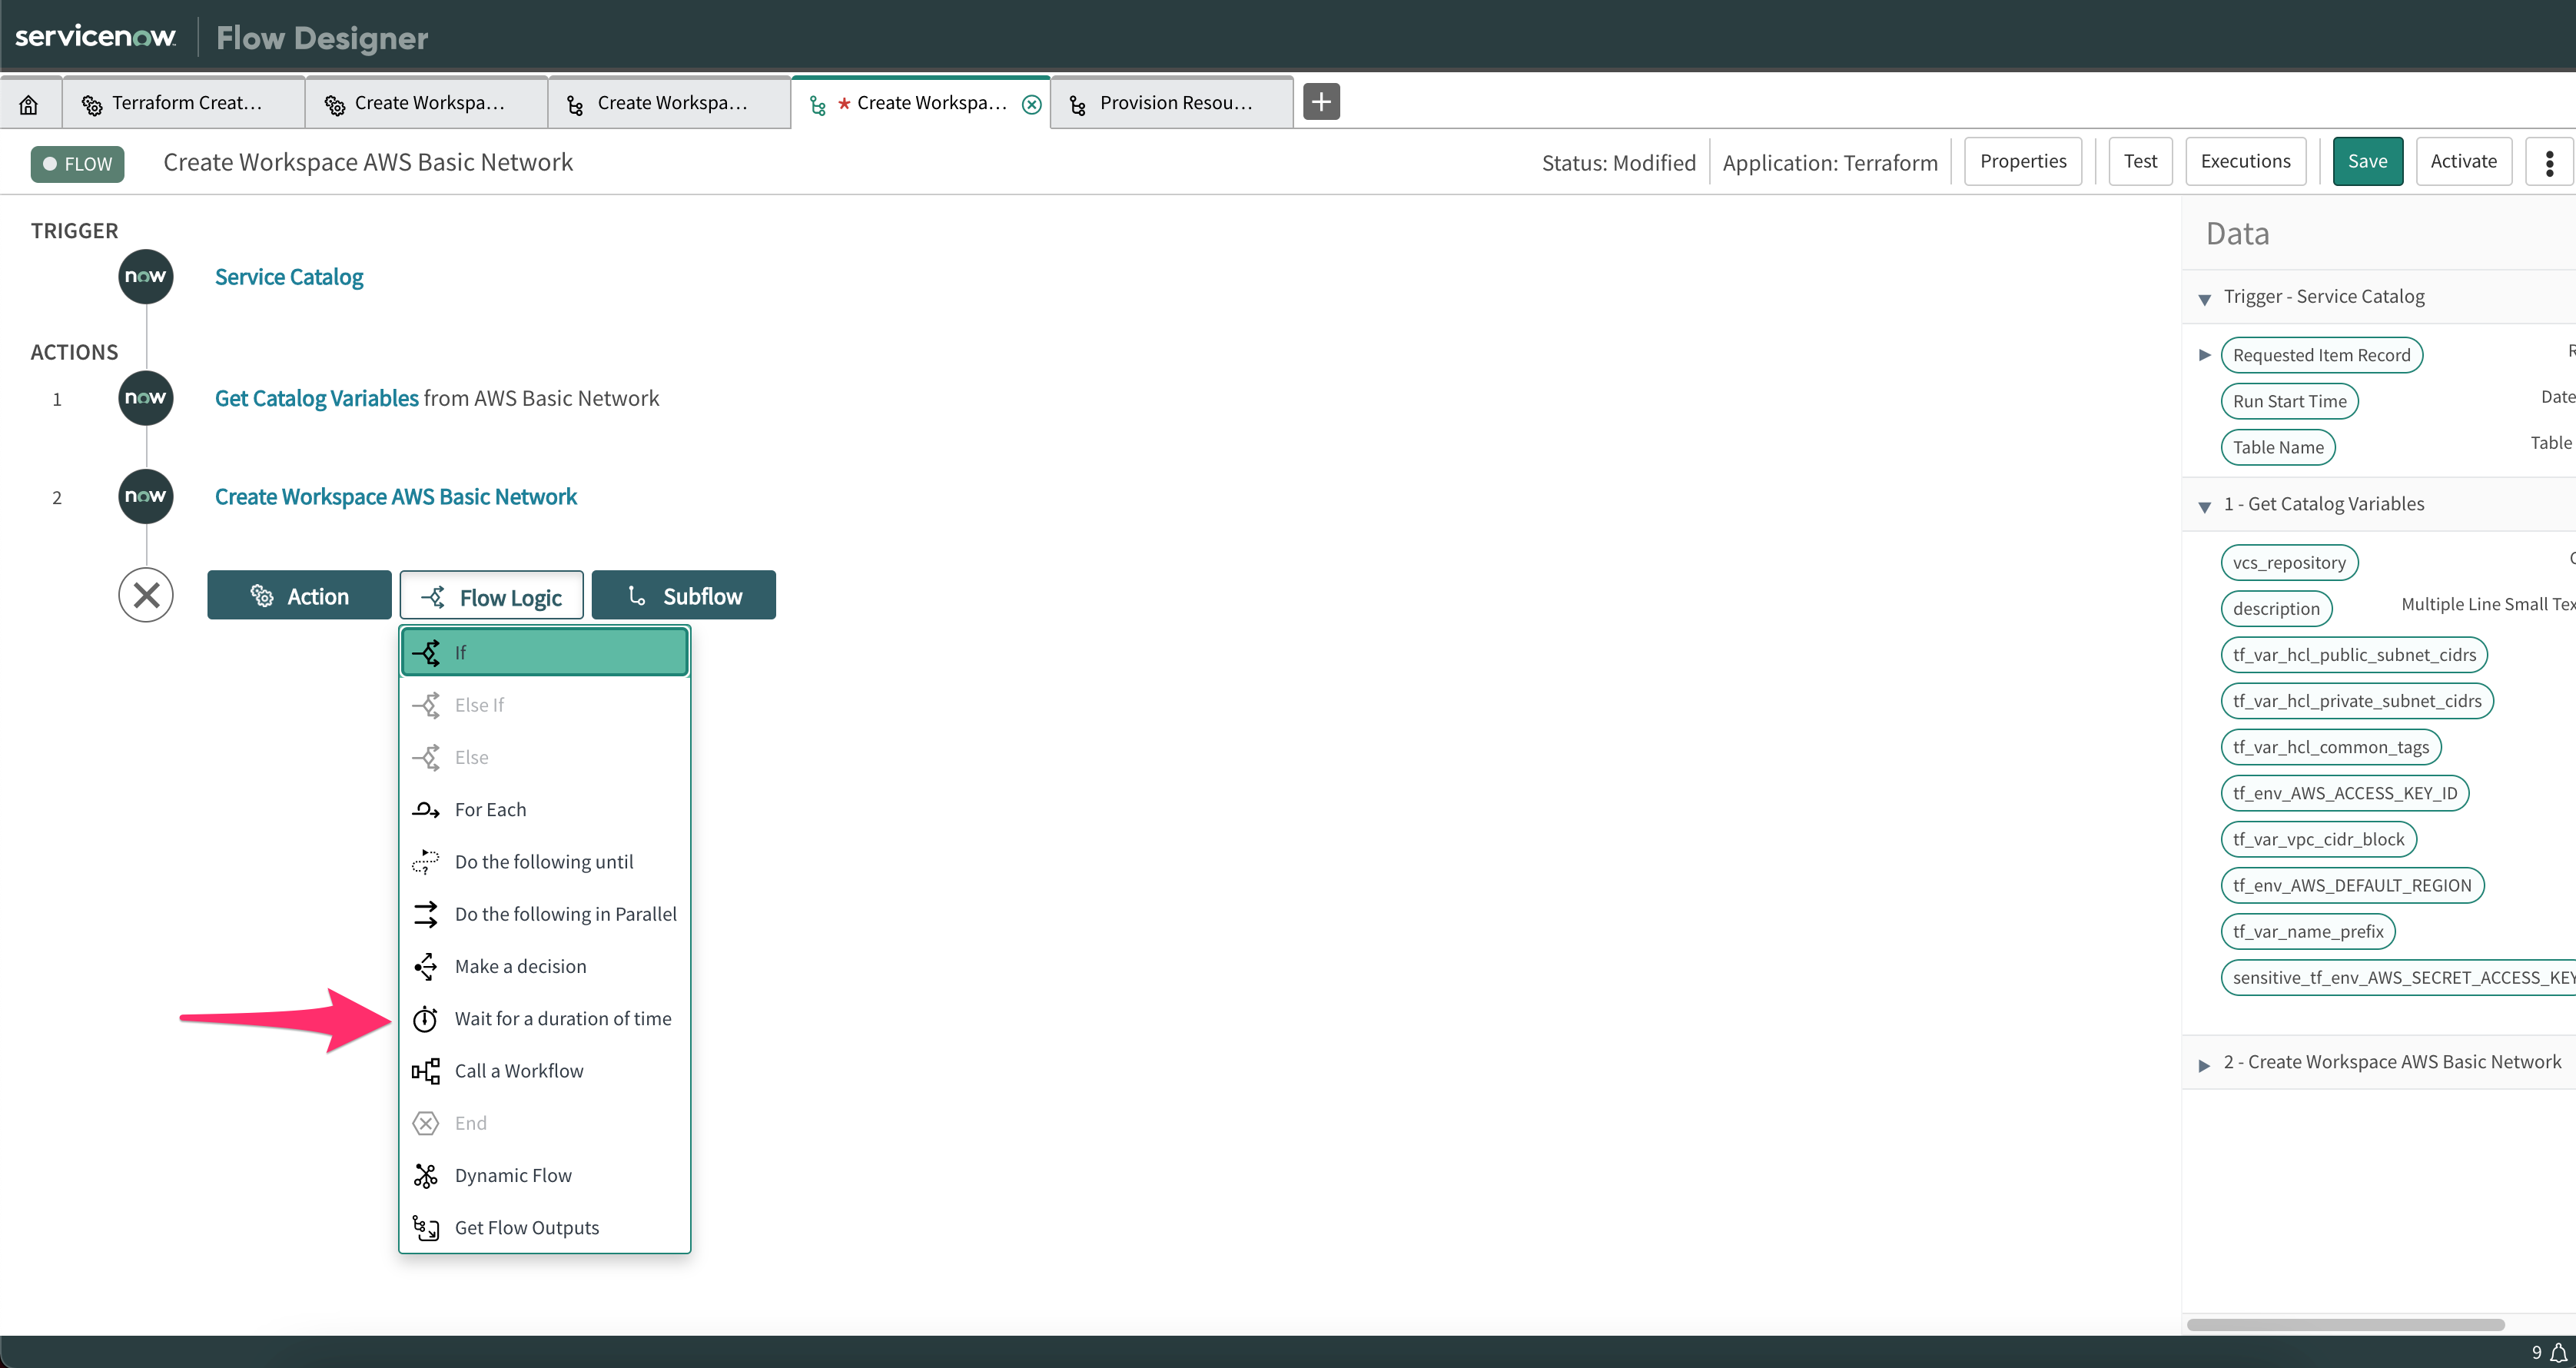Pick Make a decision option
The height and width of the screenshot is (1368, 2576).
(520, 966)
